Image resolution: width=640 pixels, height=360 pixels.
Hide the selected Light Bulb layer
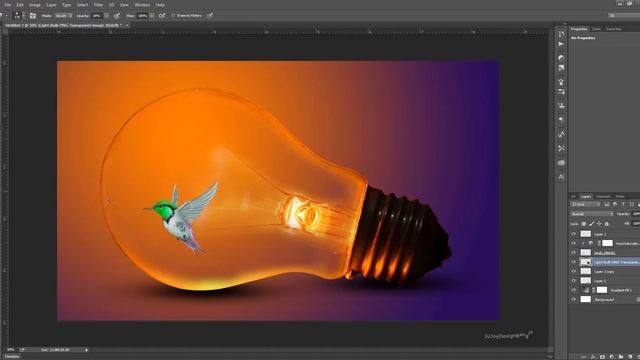pos(573,262)
